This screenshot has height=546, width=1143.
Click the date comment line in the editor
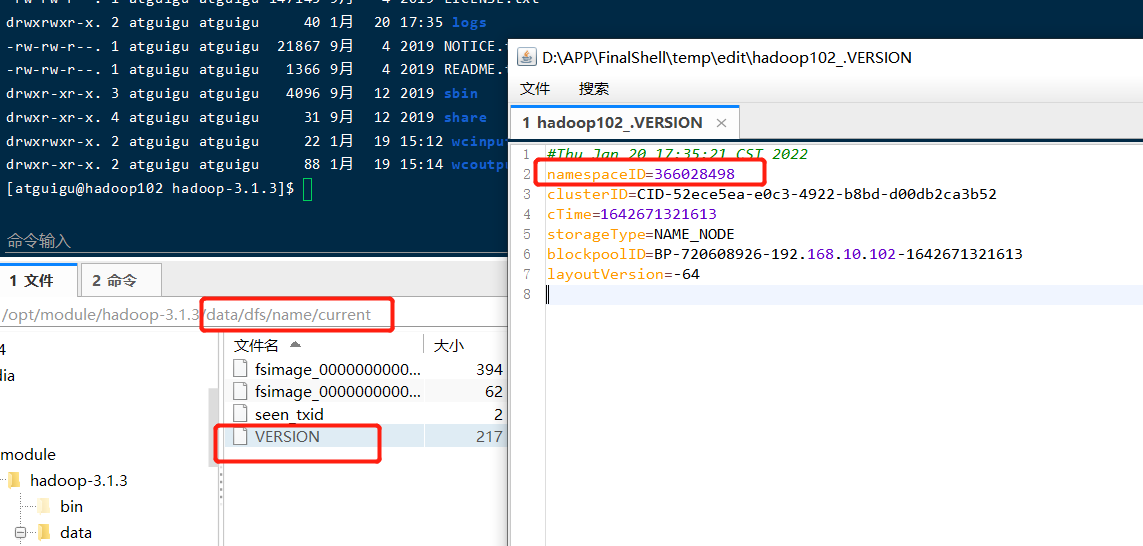tap(677, 155)
